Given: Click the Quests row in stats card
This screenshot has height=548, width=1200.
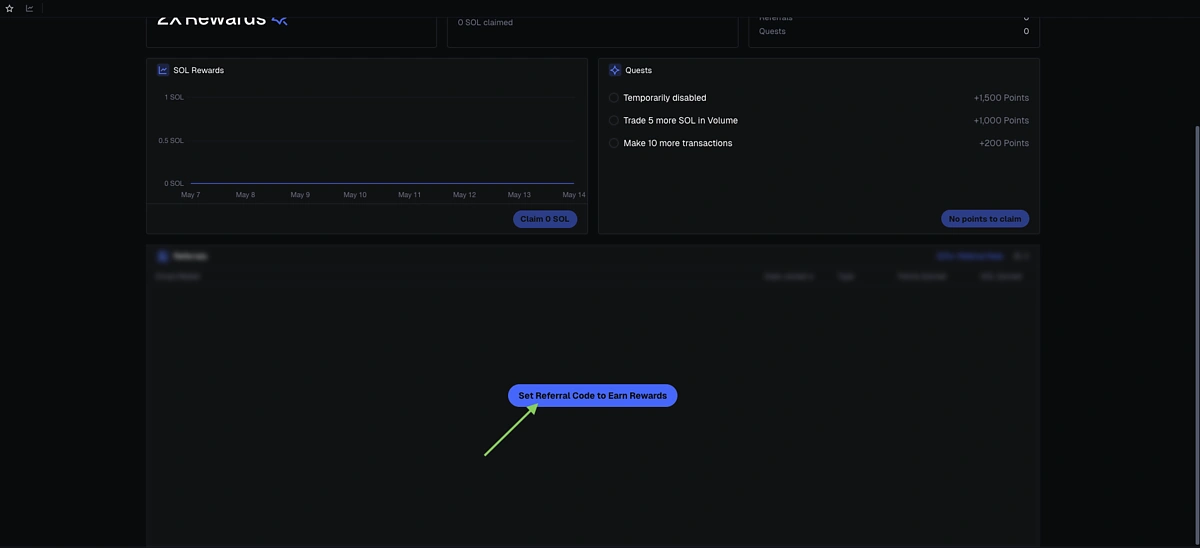Looking at the screenshot, I should (894, 31).
